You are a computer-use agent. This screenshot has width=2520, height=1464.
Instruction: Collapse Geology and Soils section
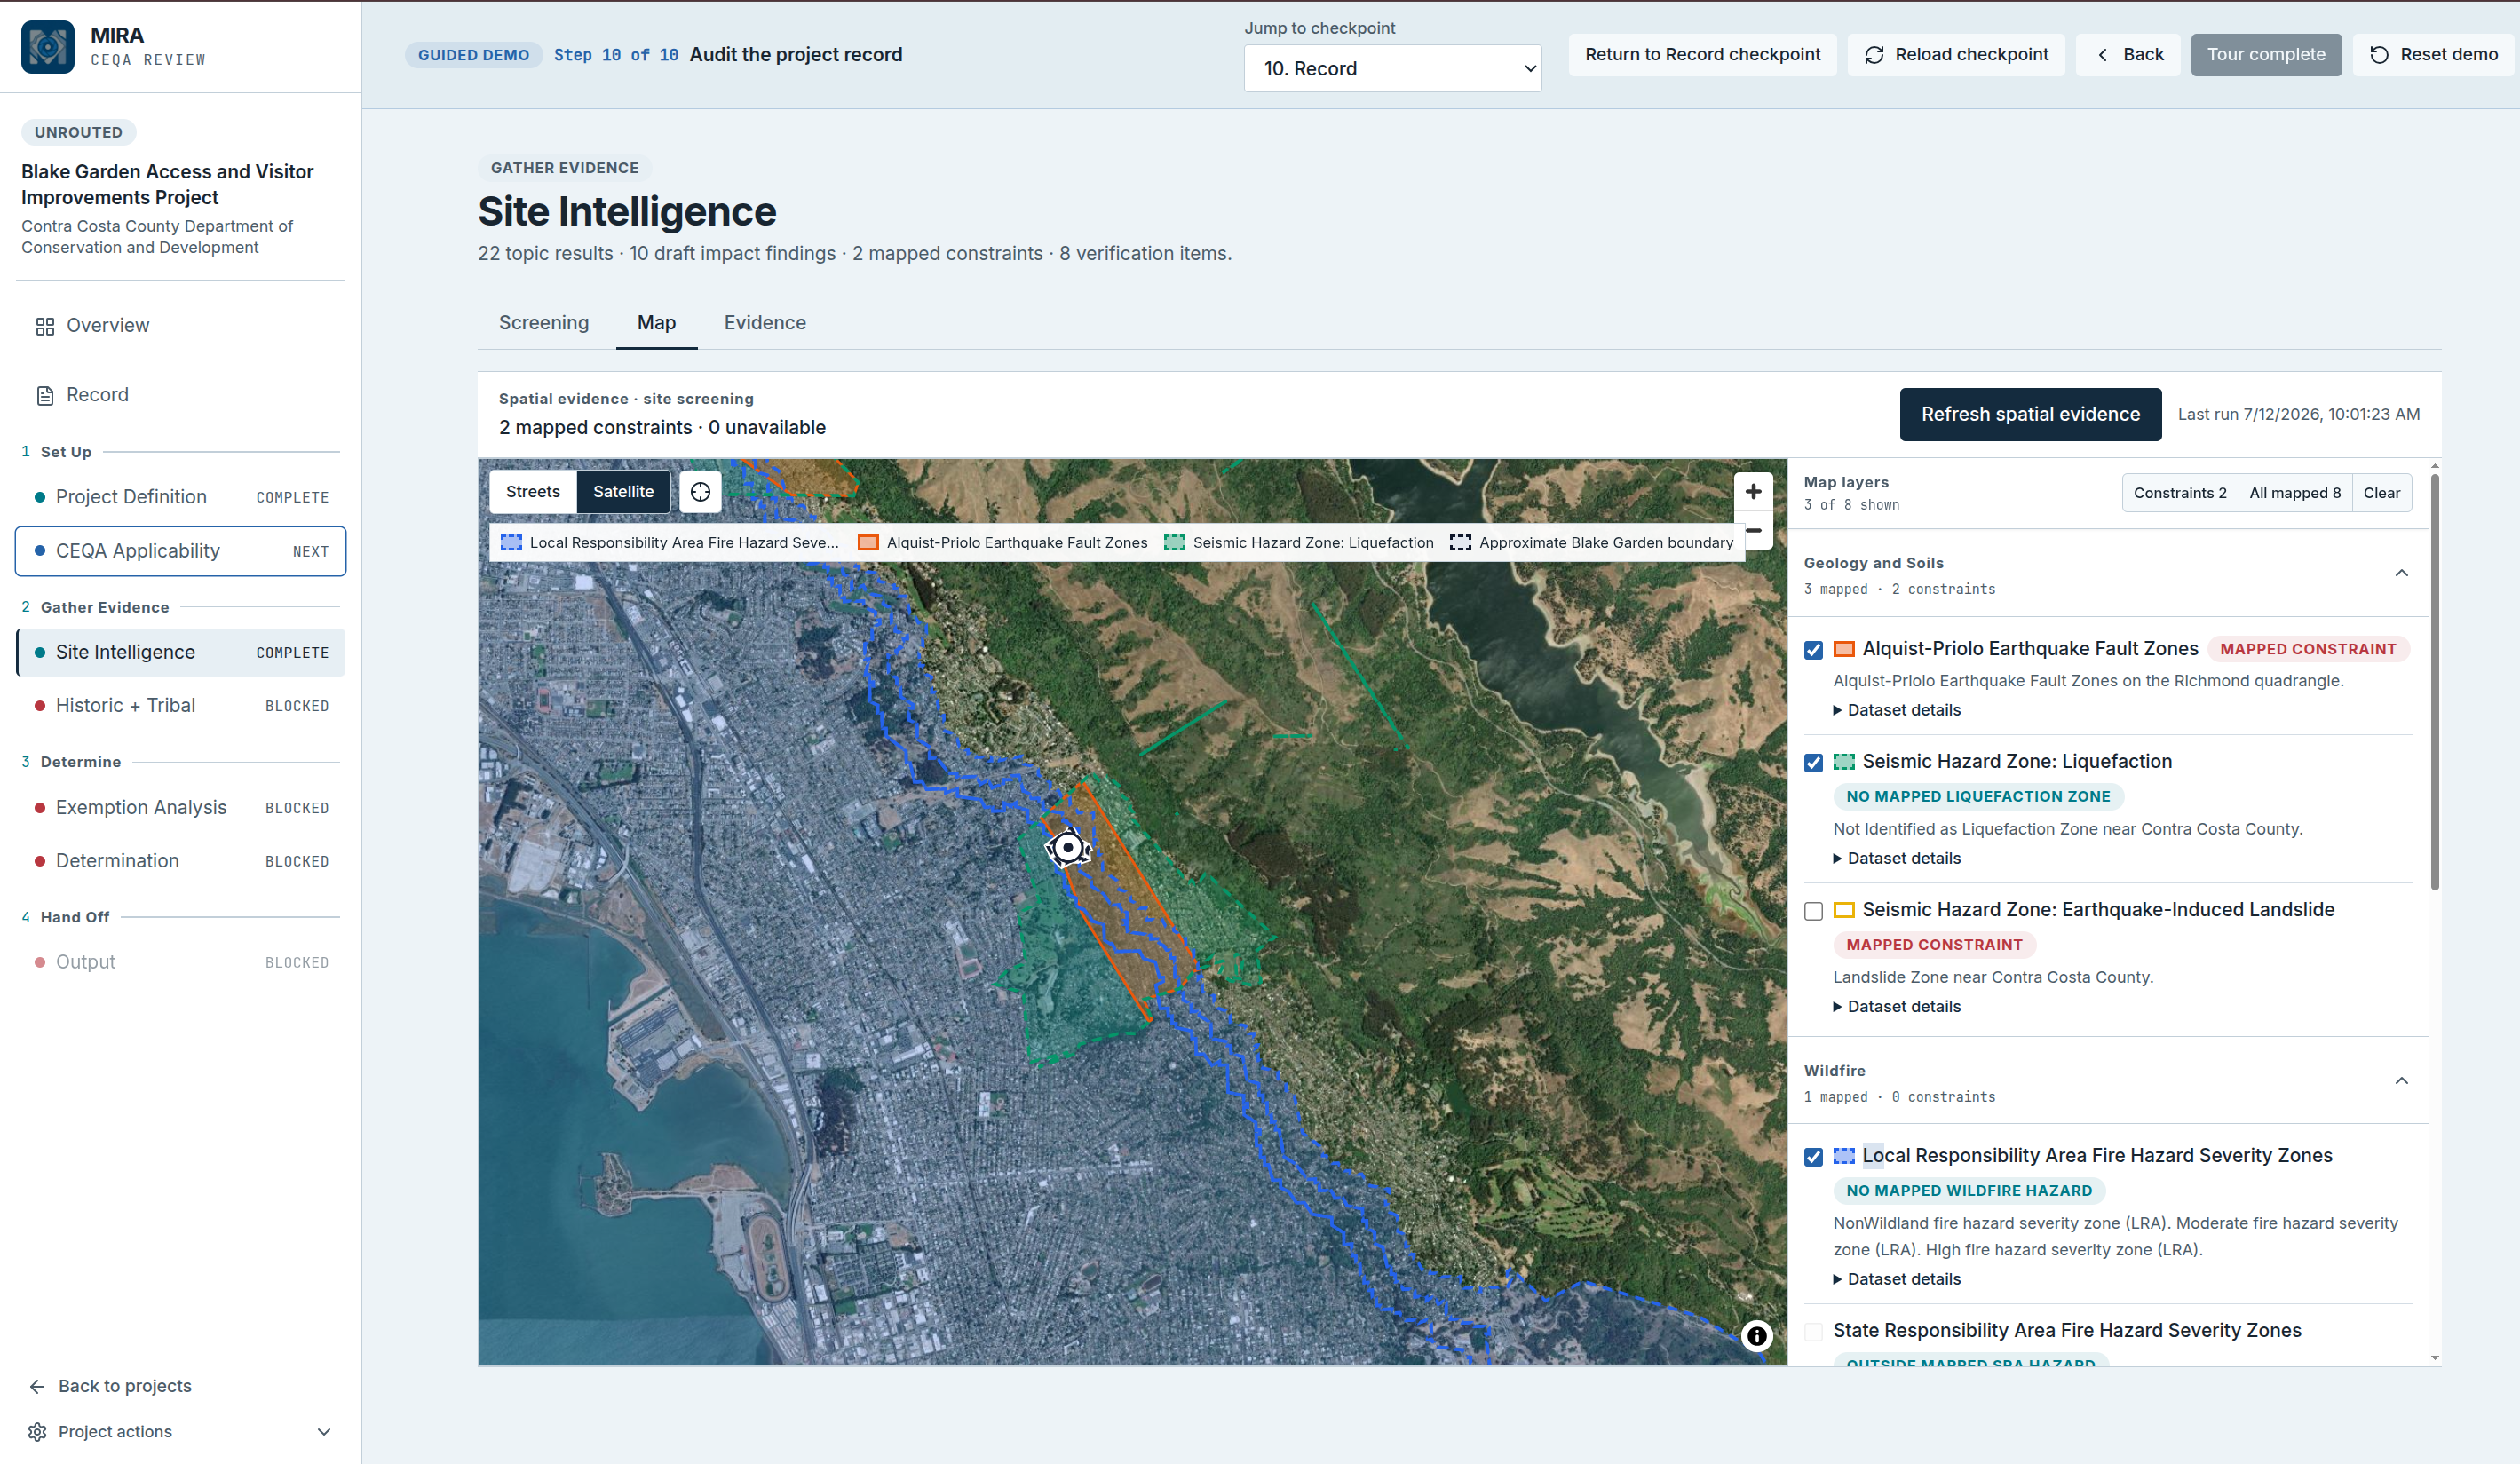pos(2401,573)
